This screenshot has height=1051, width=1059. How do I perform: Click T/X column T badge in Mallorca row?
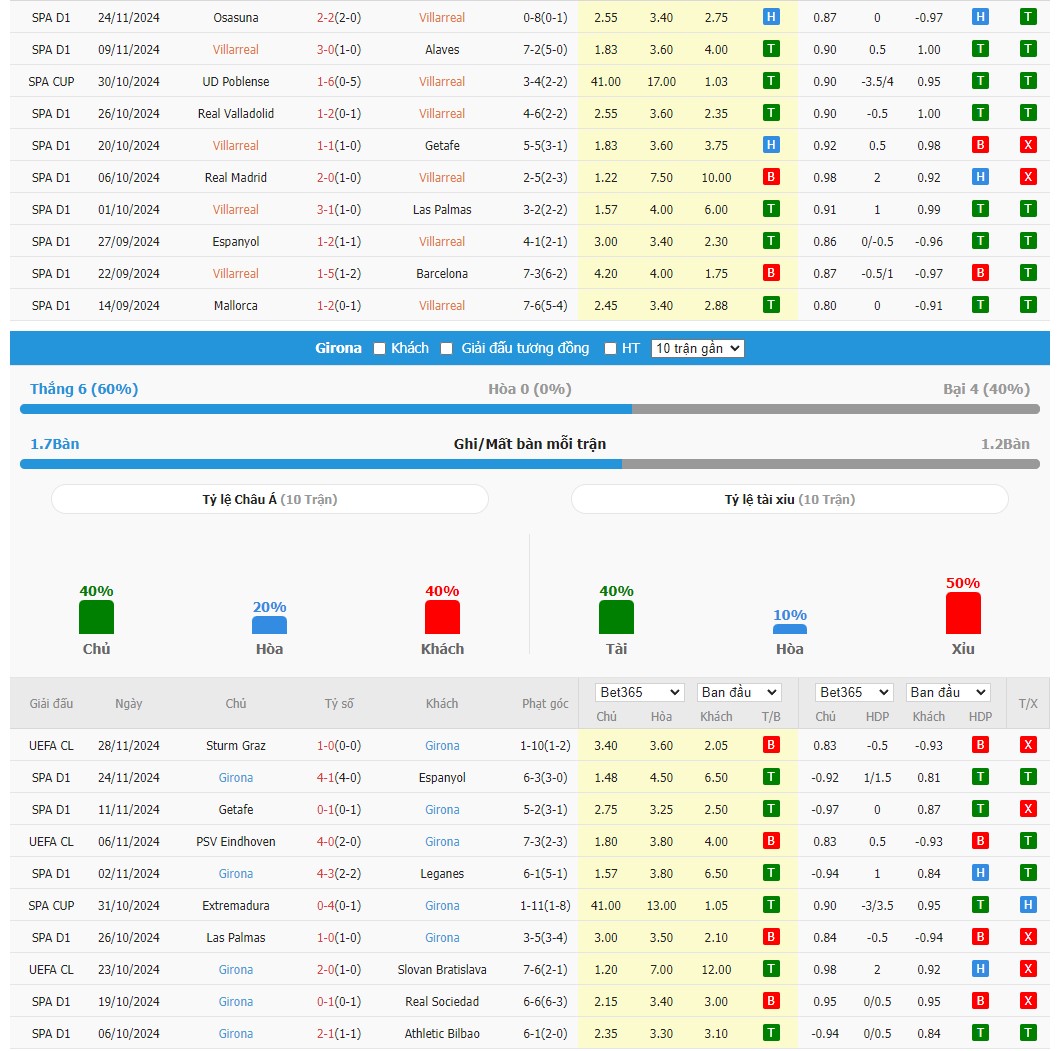[x=1028, y=305]
